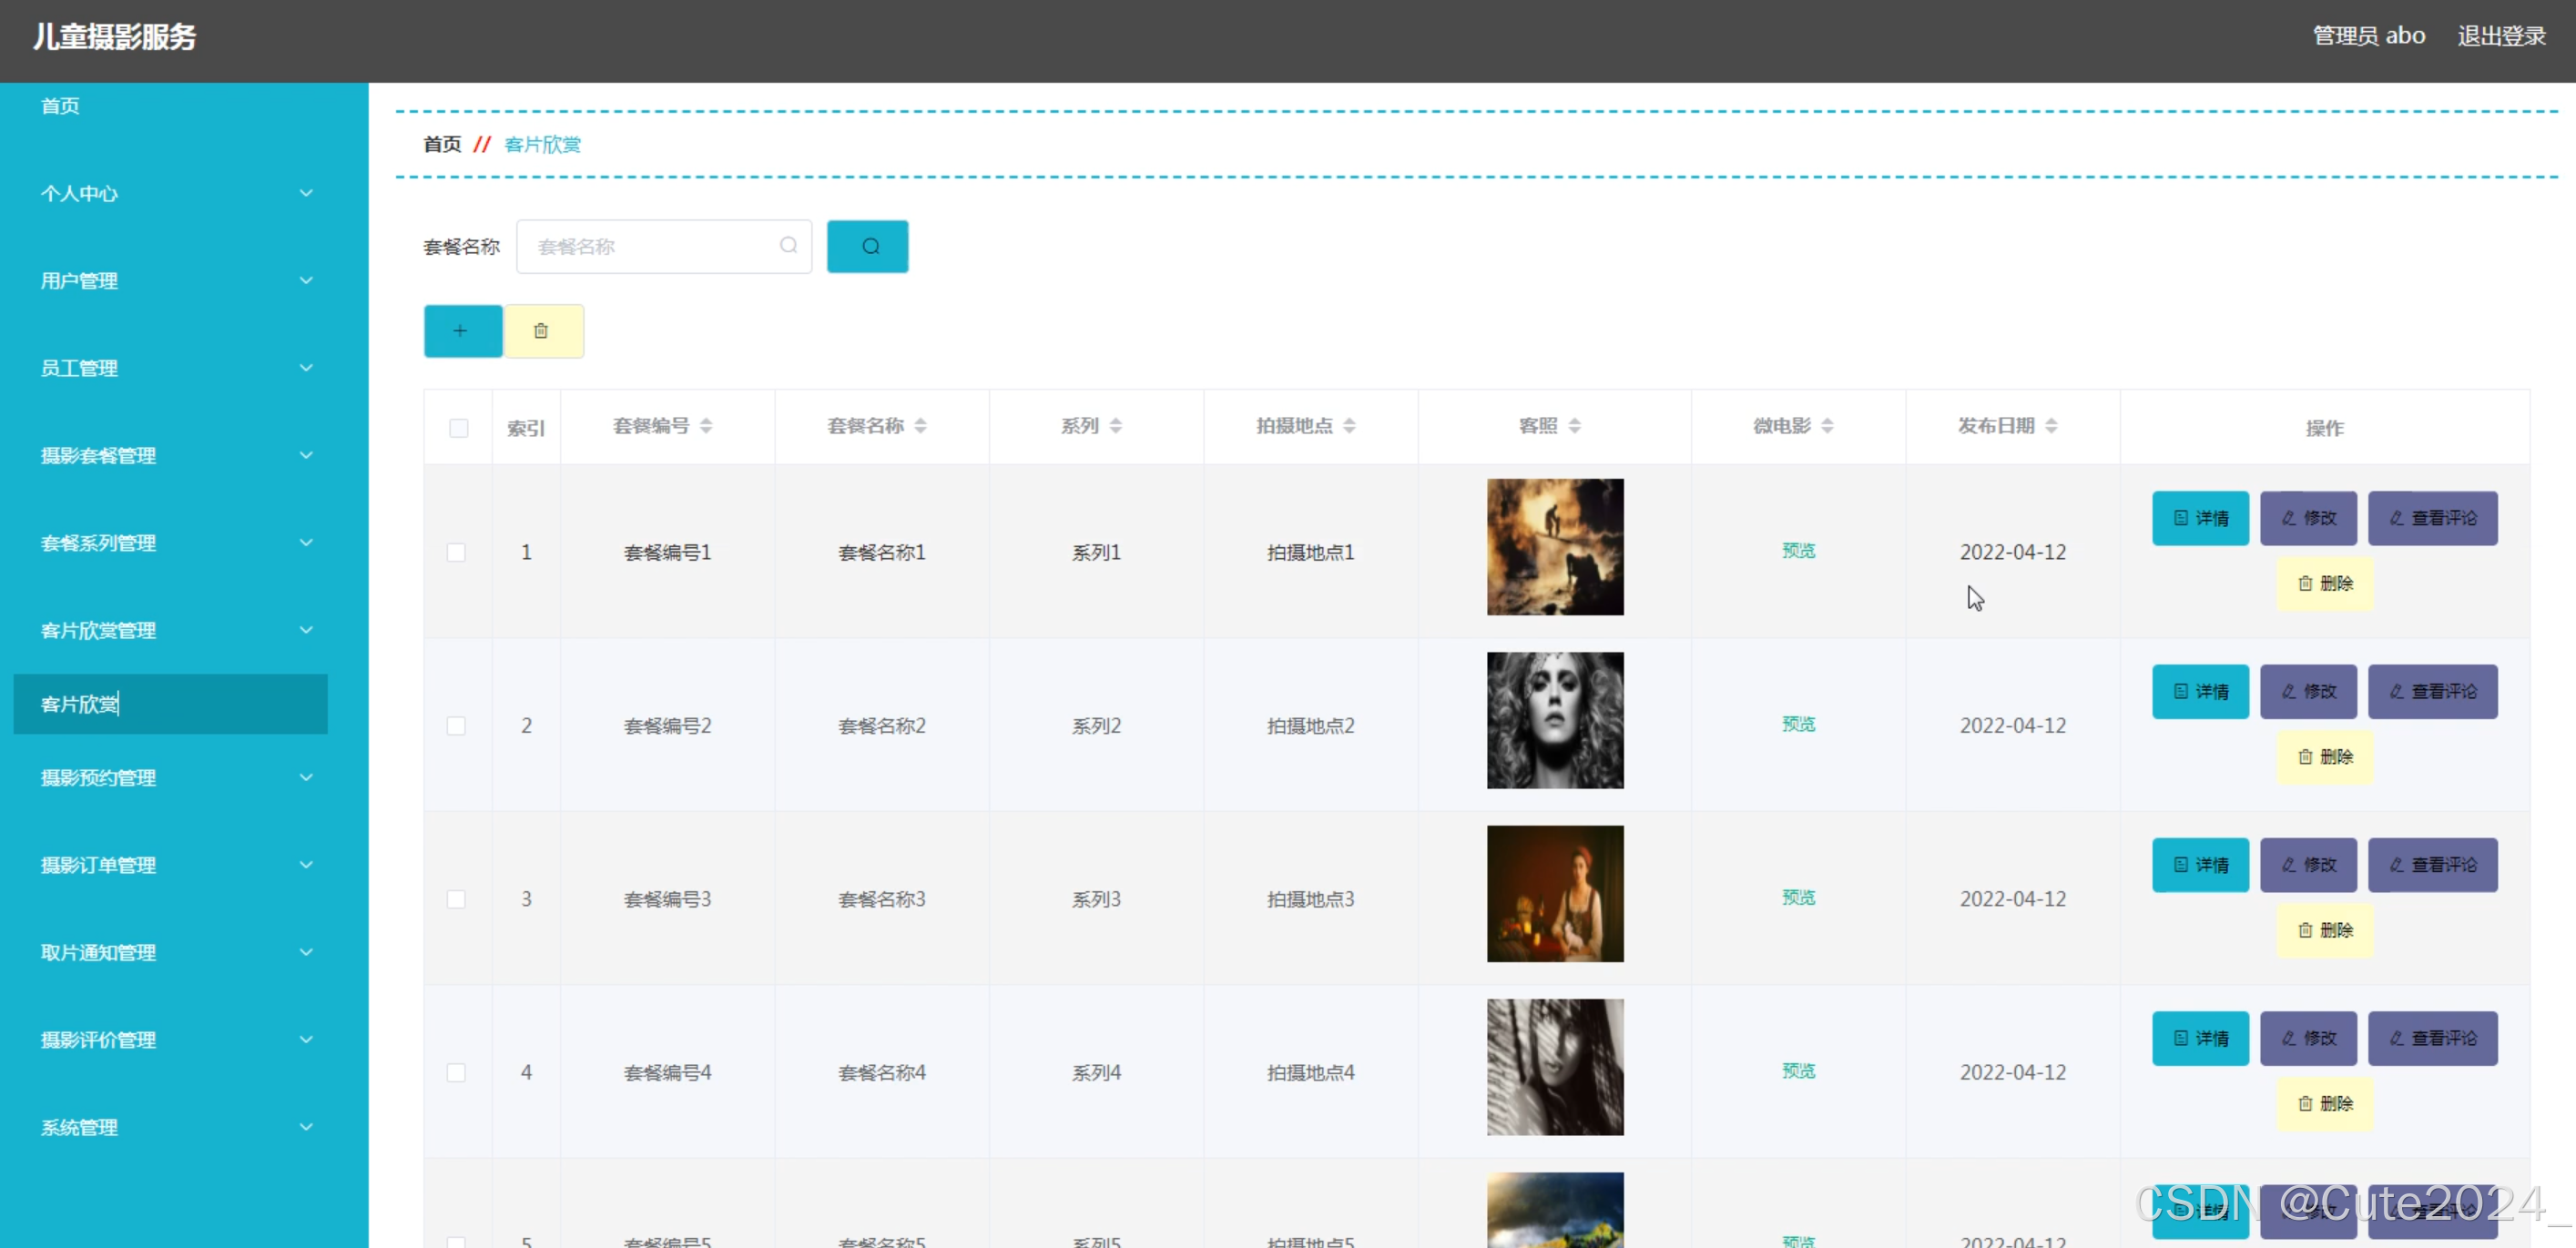Click 退出登录 to log out
This screenshot has width=2576, height=1248.
(x=2500, y=36)
